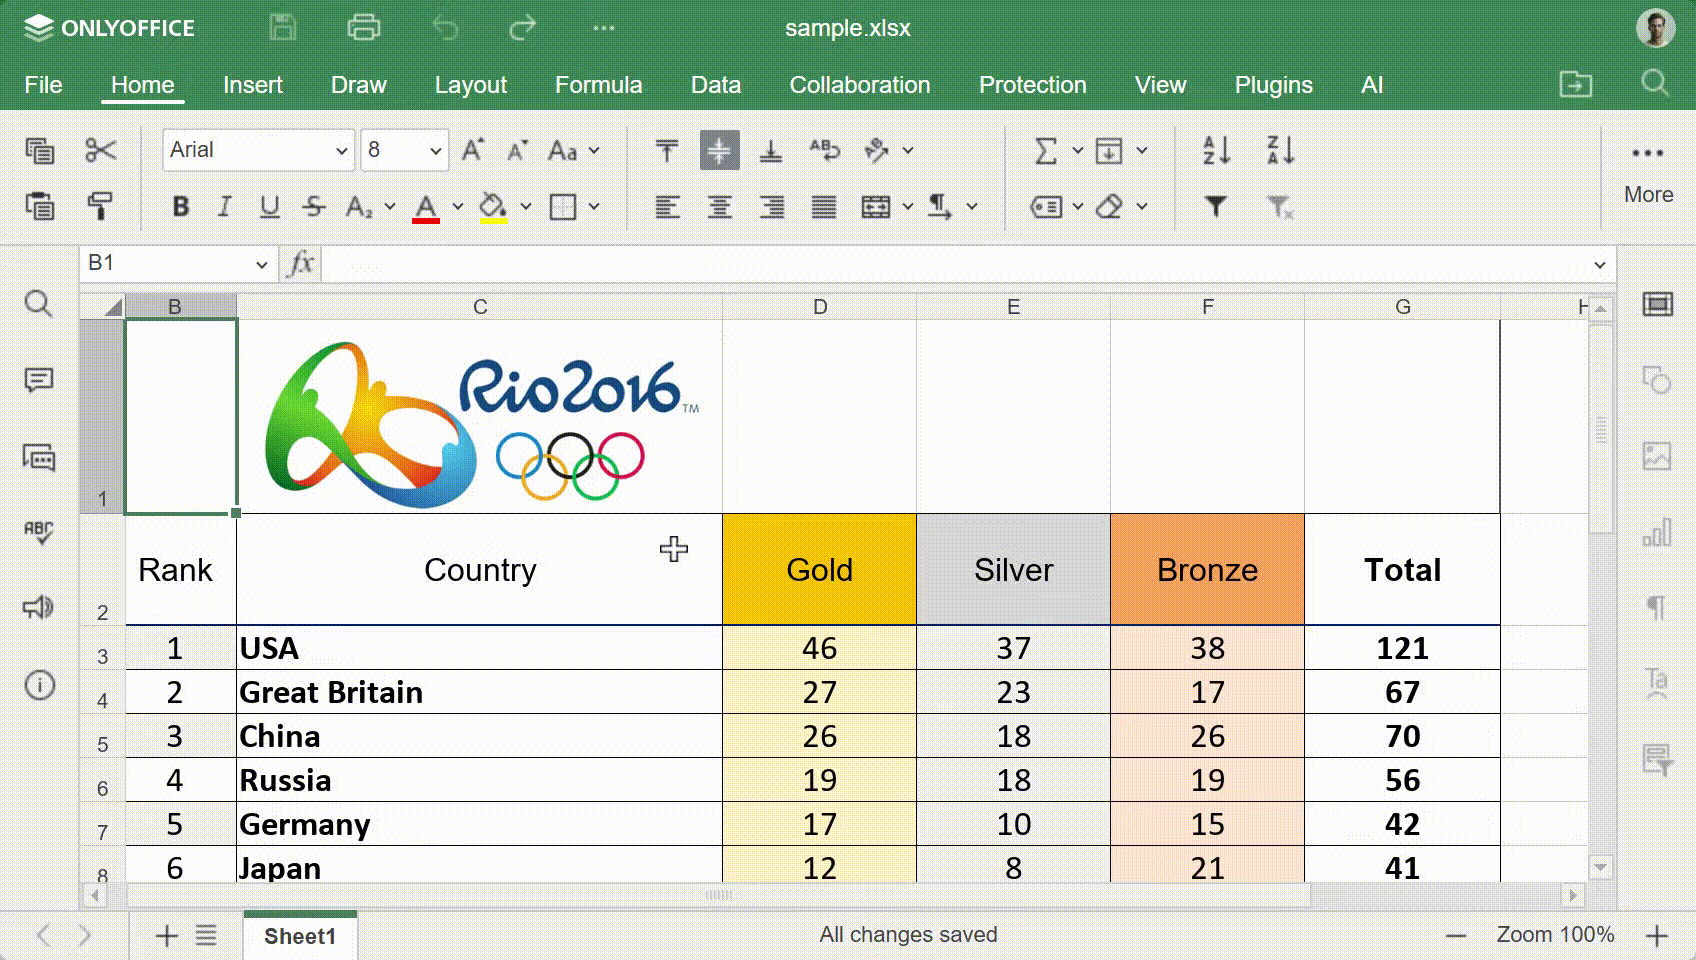Insert function with fx button
1696x960 pixels.
click(x=300, y=264)
